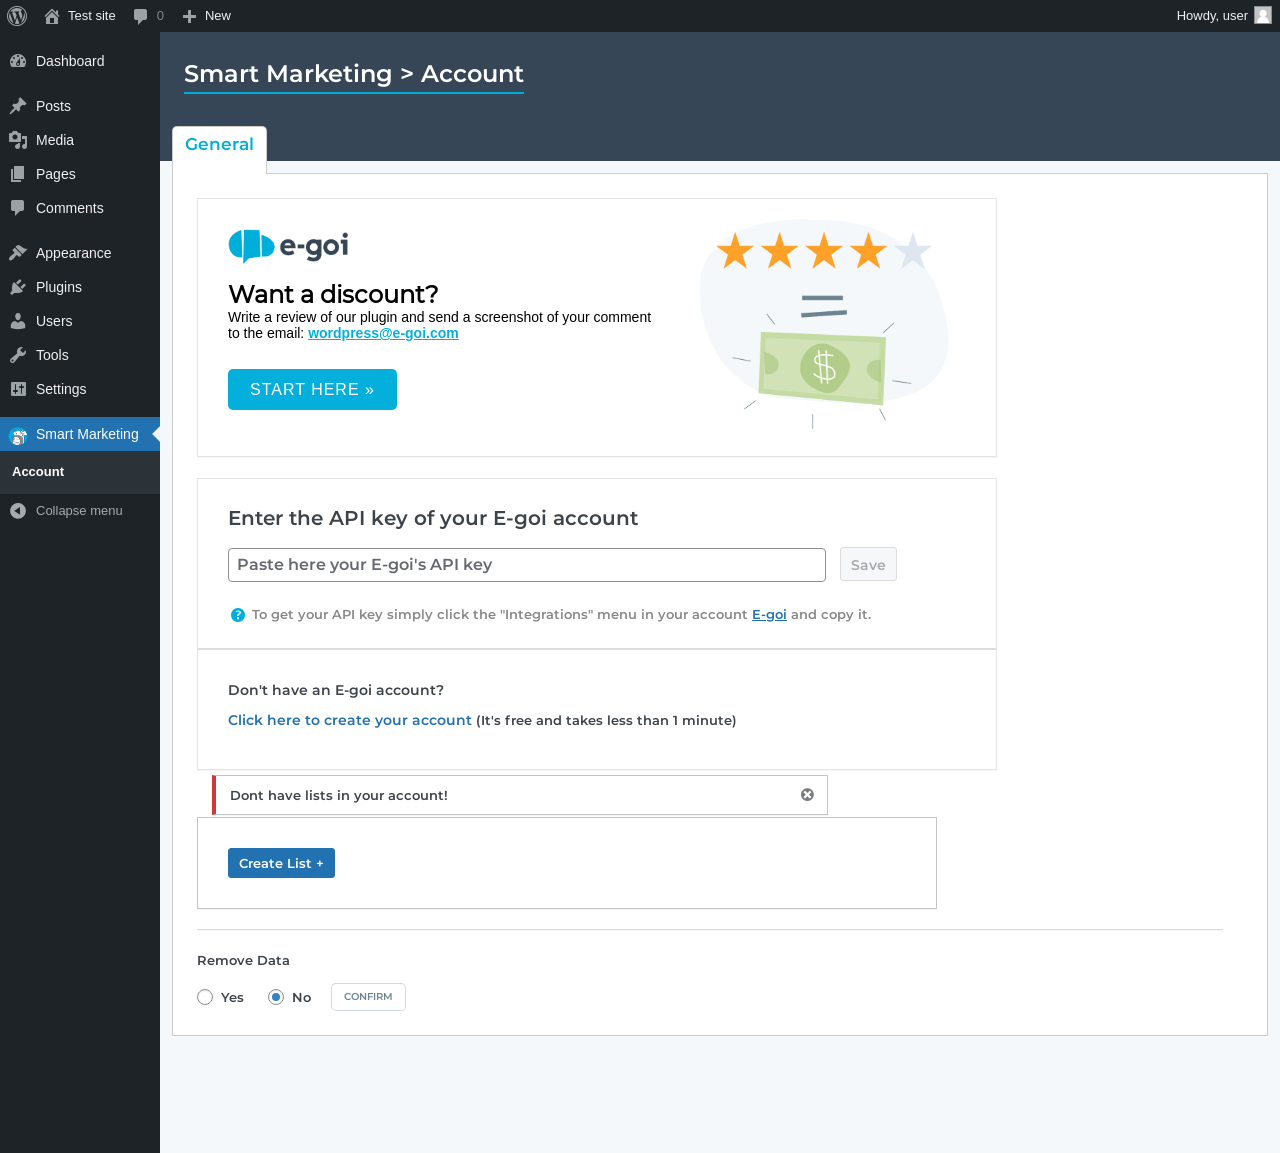The image size is (1280, 1153).
Task: Click the Pages icon in sidebar
Action: [x=18, y=174]
